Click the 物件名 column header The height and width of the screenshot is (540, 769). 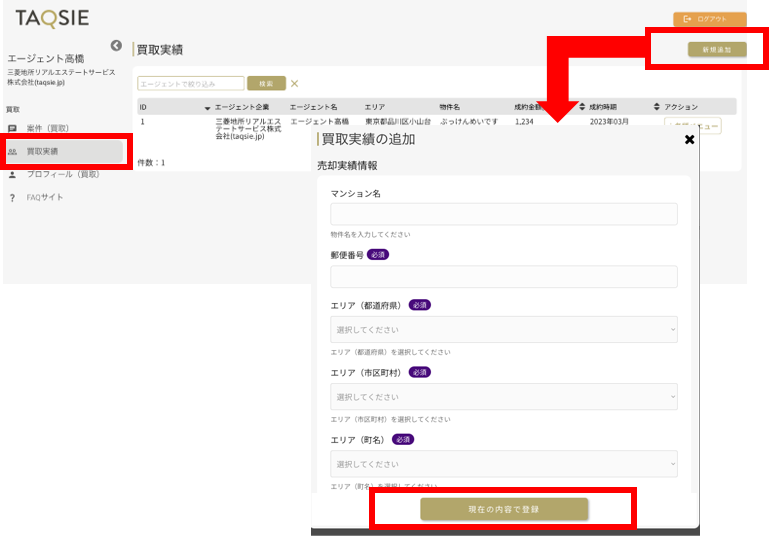(x=450, y=107)
